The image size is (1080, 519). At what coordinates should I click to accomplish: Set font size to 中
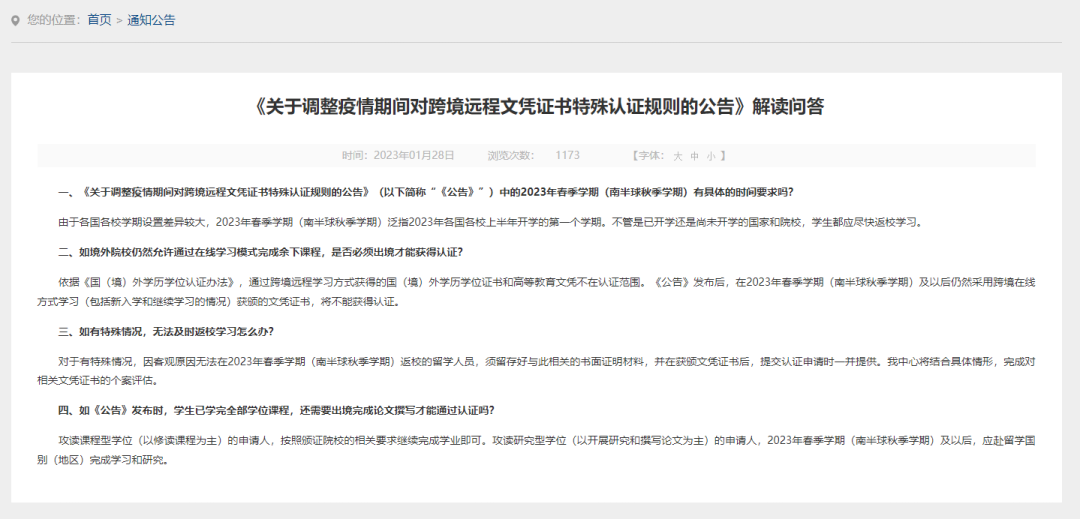tap(694, 156)
